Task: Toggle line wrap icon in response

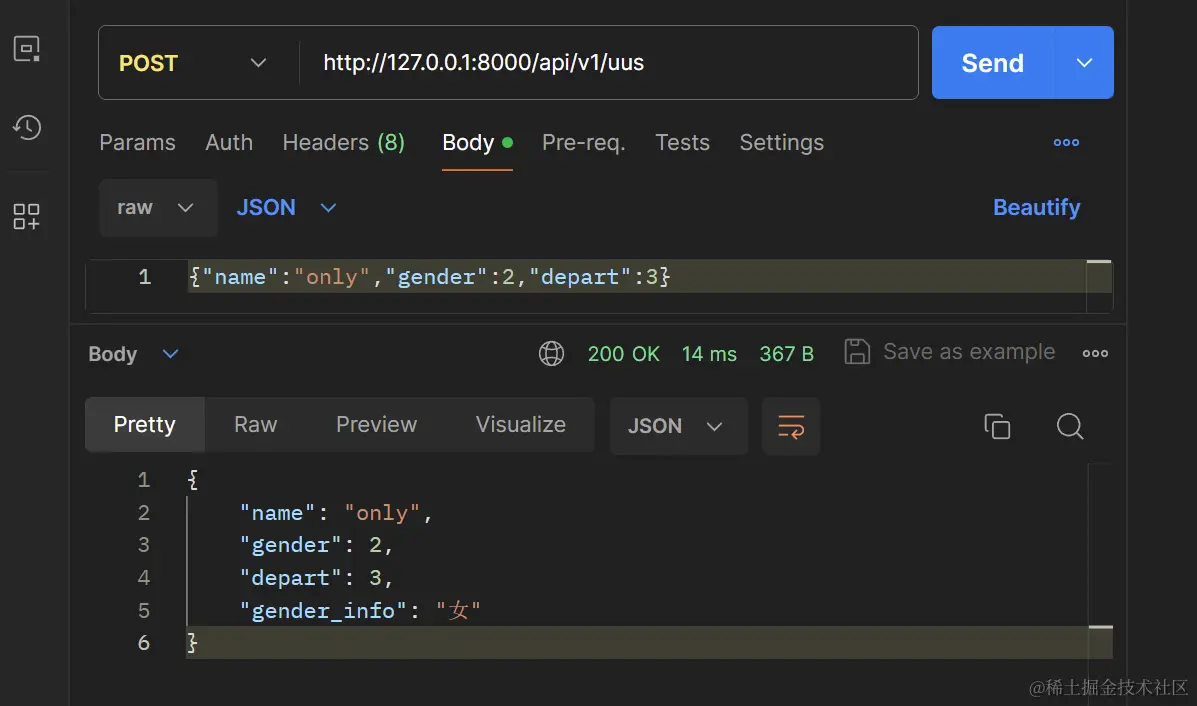Action: (791, 426)
